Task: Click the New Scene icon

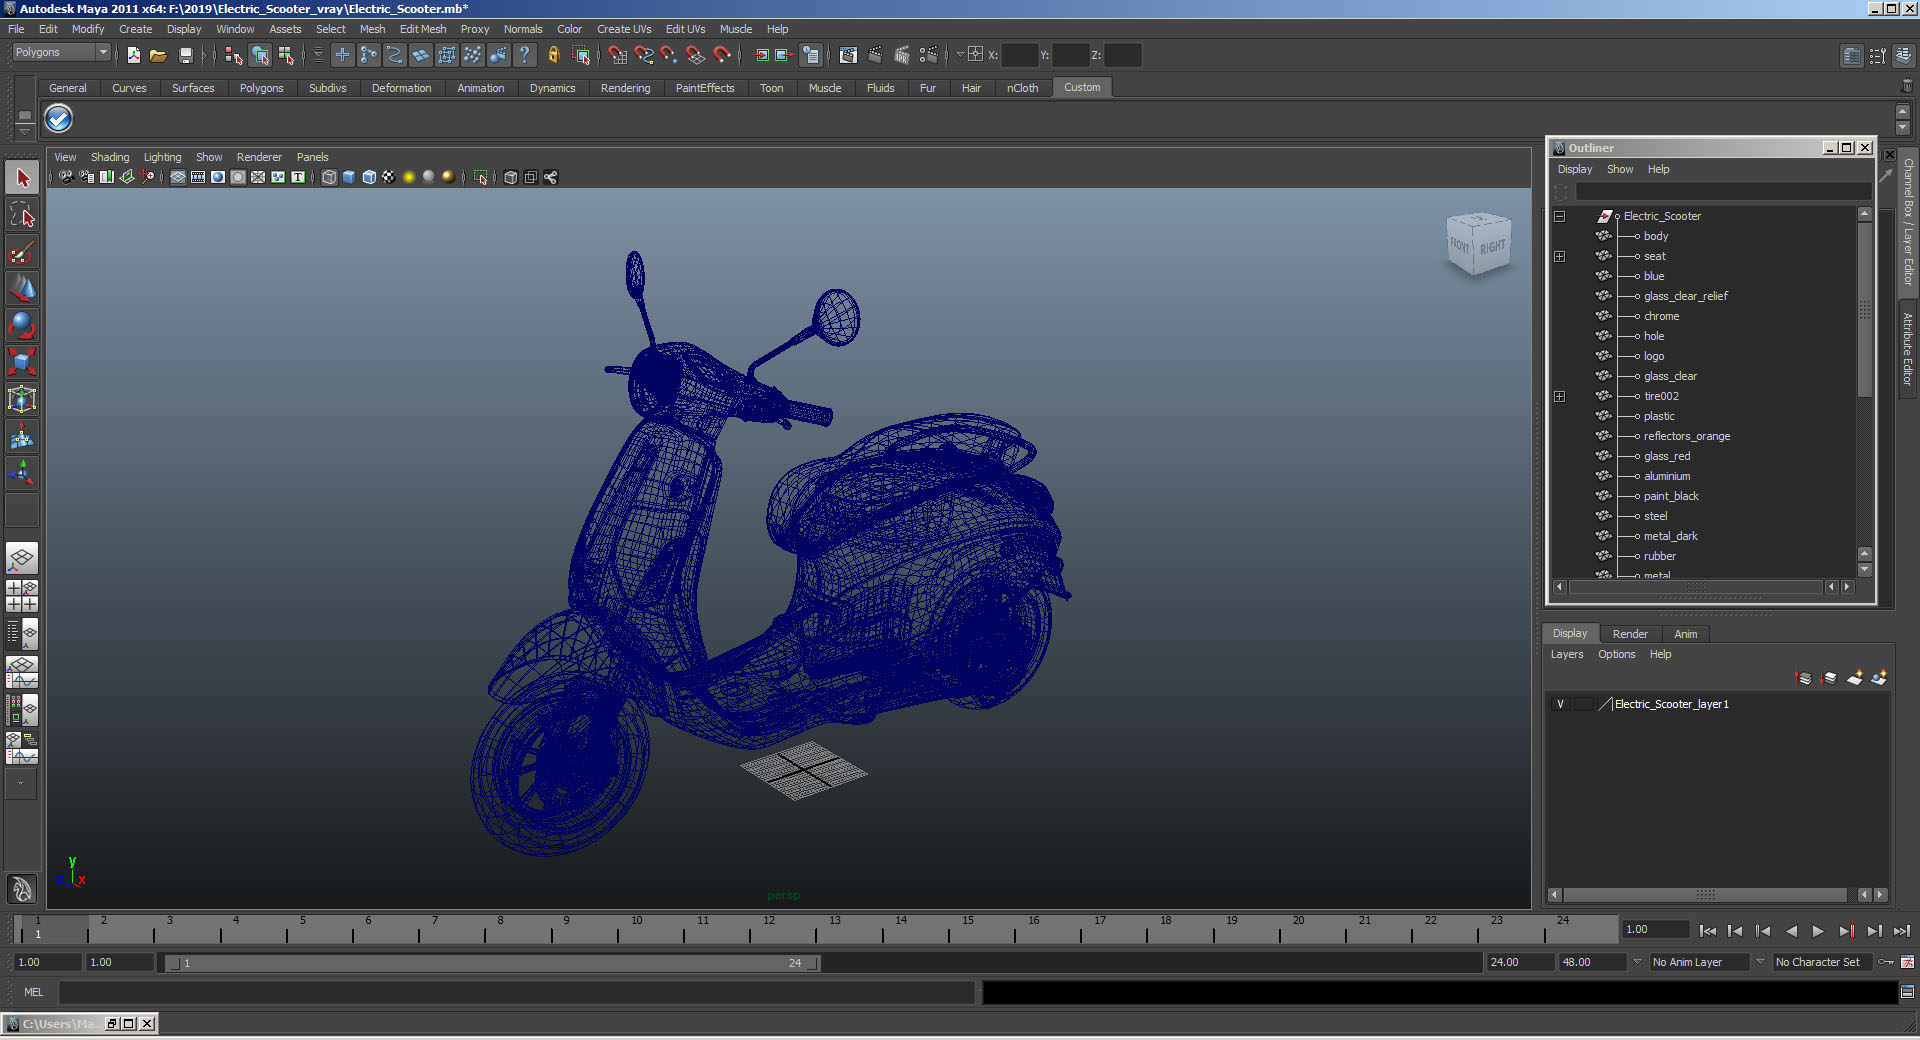Action: (x=134, y=55)
